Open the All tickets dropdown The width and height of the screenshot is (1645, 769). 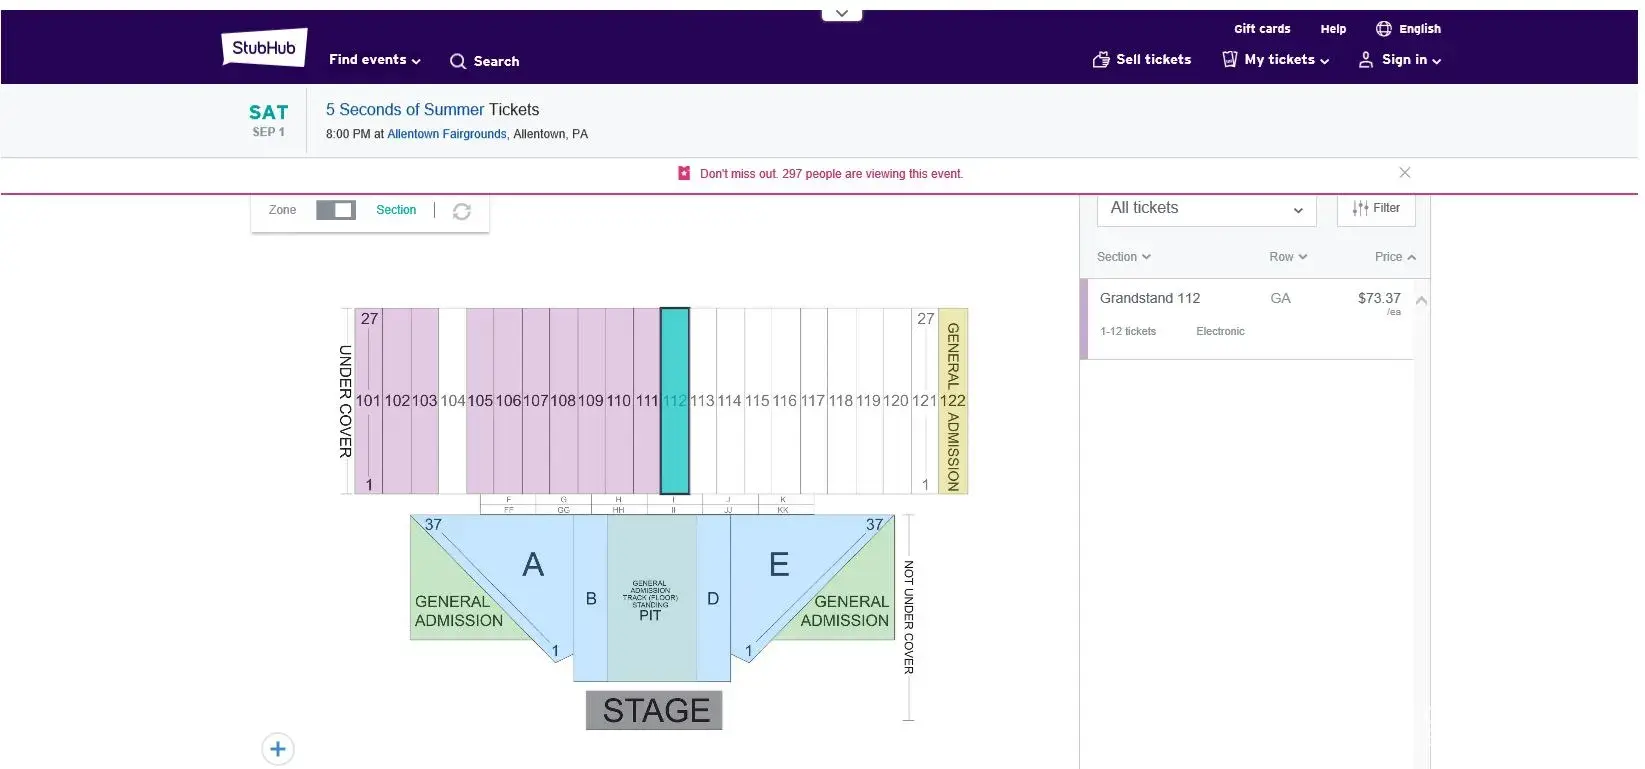[x=1206, y=208]
